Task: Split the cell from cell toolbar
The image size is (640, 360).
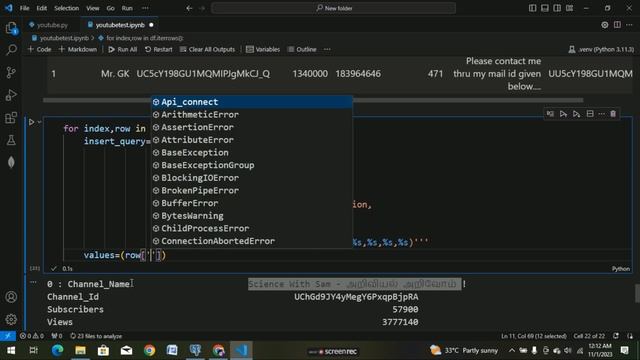Action: [x=590, y=114]
